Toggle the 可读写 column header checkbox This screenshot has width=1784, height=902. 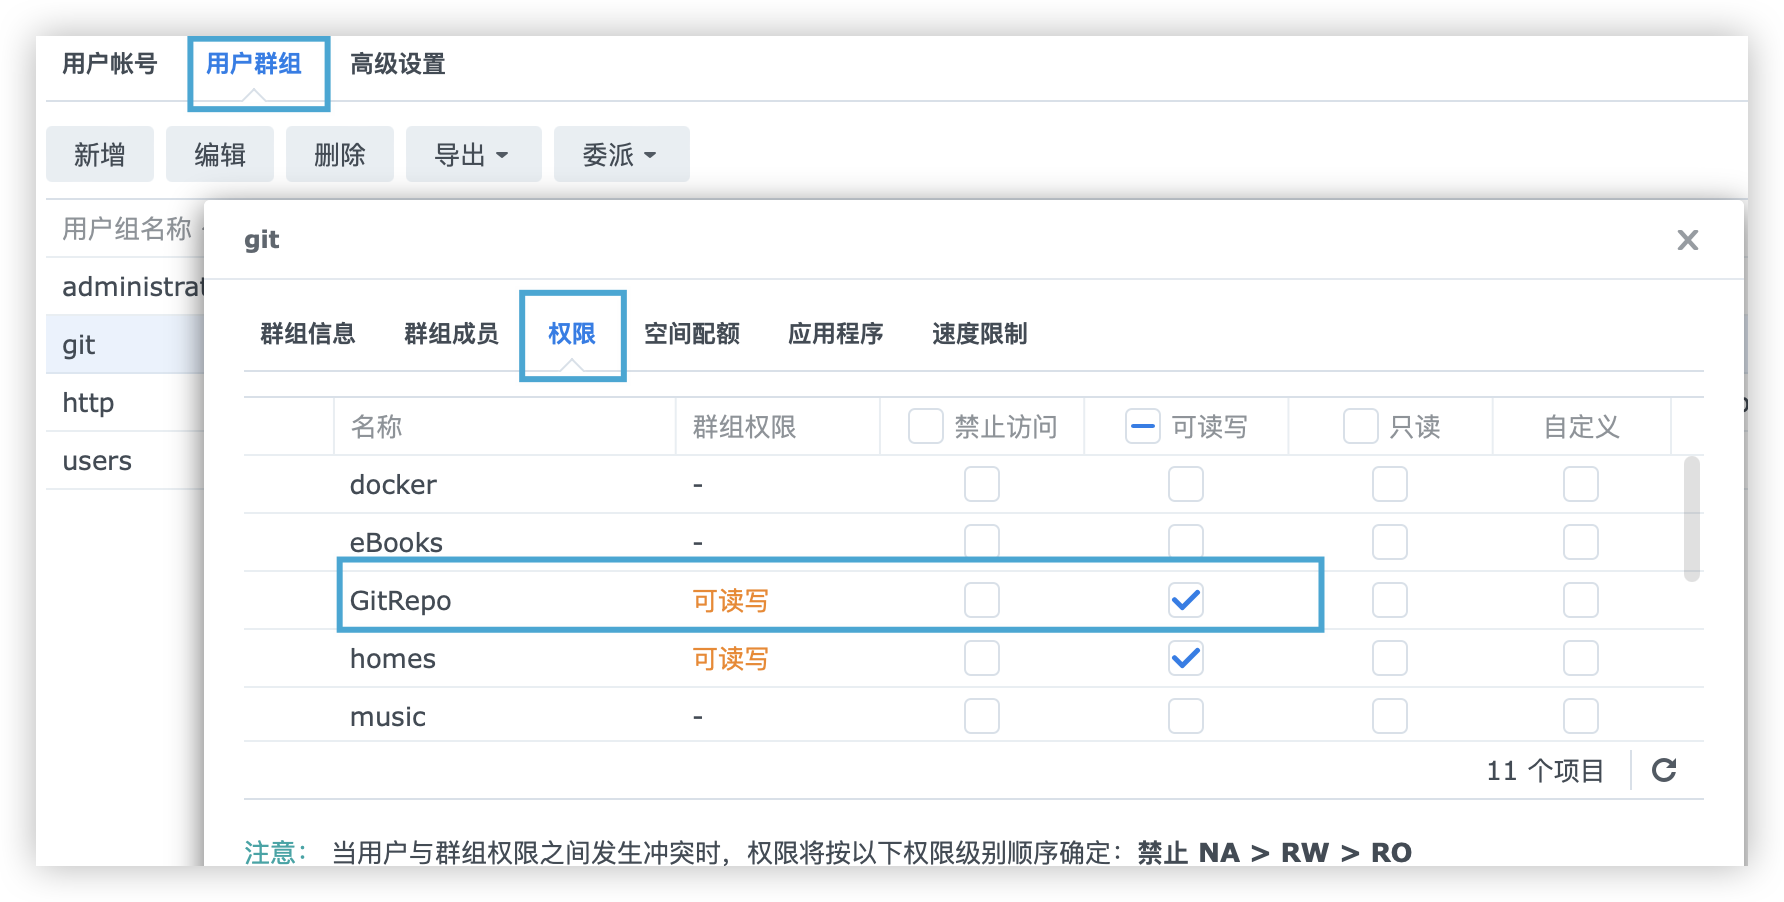(x=1142, y=426)
